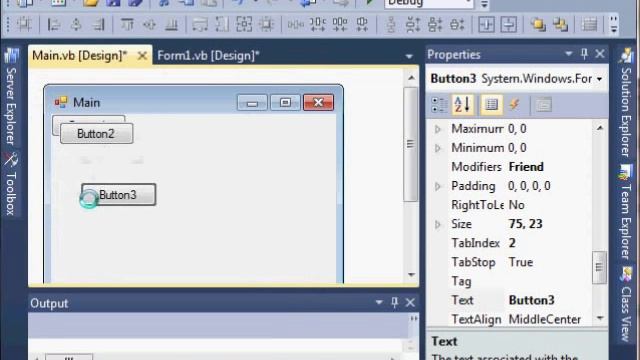Open the Output window position menu arrow
Image resolution: width=640 pixels, height=360 pixels.
click(379, 302)
